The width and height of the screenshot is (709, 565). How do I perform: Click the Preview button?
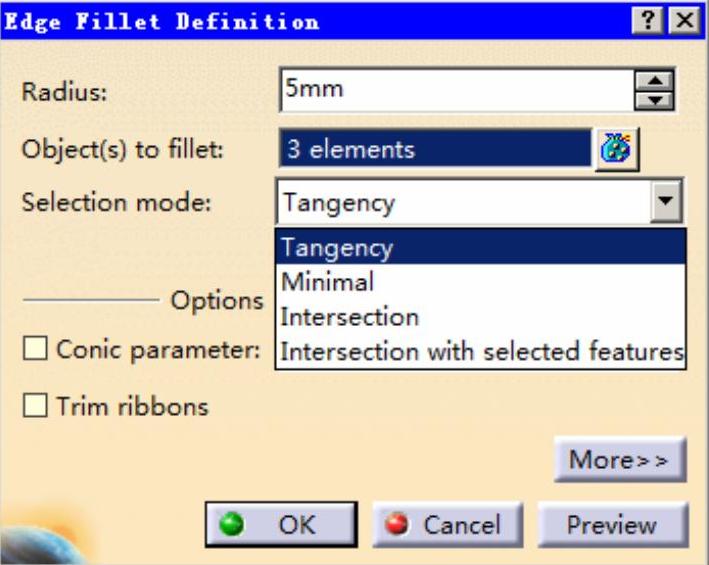click(x=613, y=525)
